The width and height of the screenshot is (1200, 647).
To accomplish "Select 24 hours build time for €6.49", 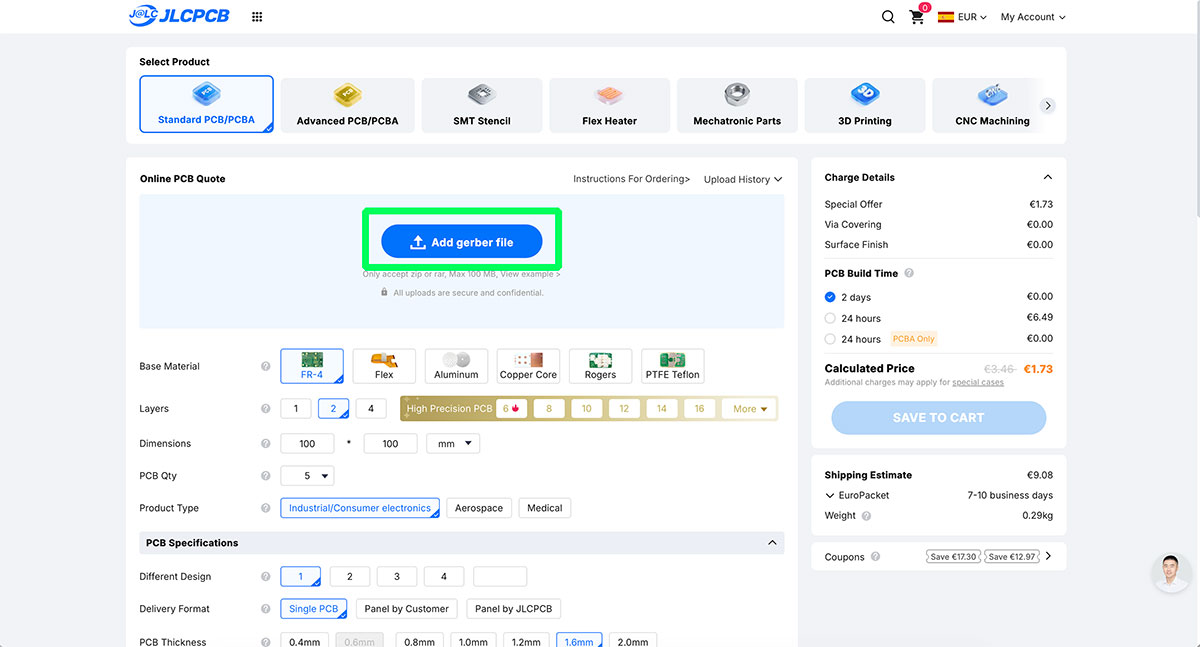I will (x=830, y=318).
